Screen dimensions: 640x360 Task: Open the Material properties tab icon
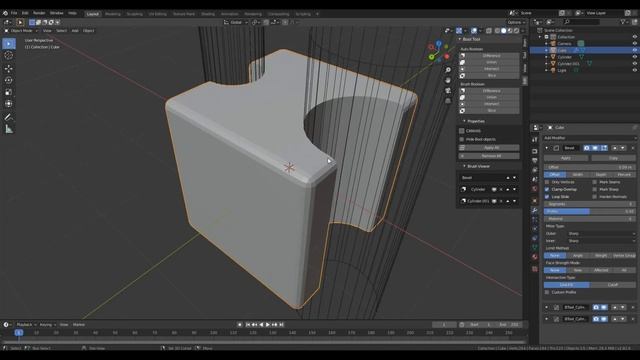(535, 257)
